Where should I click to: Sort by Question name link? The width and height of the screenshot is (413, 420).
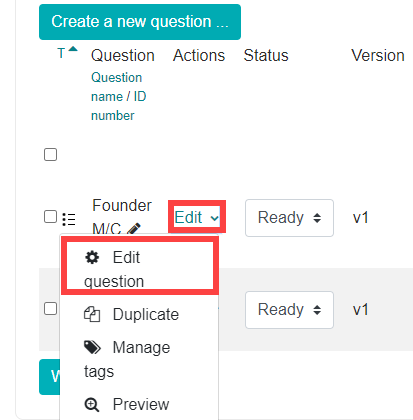click(x=116, y=87)
